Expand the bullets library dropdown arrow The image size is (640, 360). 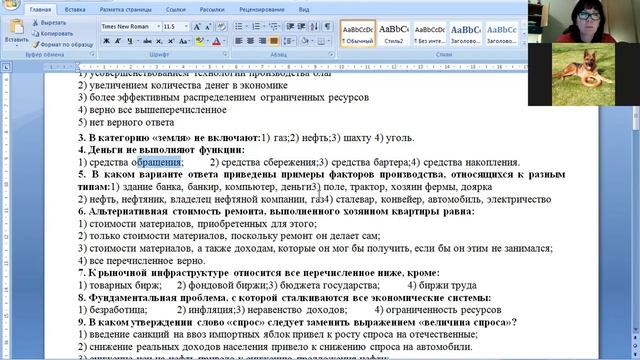click(x=246, y=27)
